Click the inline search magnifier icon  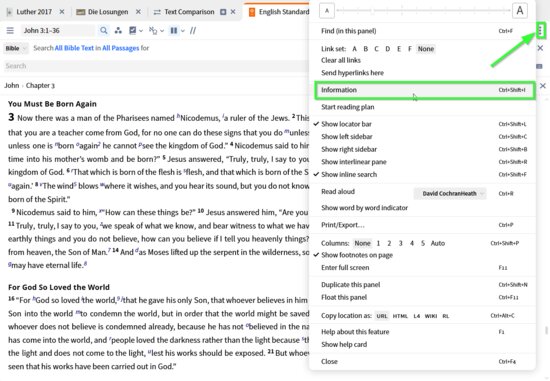click(103, 31)
